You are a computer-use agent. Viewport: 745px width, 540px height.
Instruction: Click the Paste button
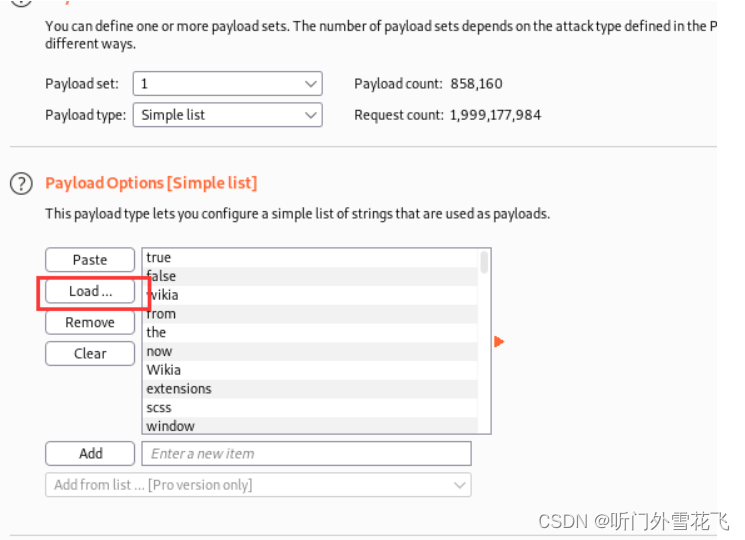click(x=90, y=260)
